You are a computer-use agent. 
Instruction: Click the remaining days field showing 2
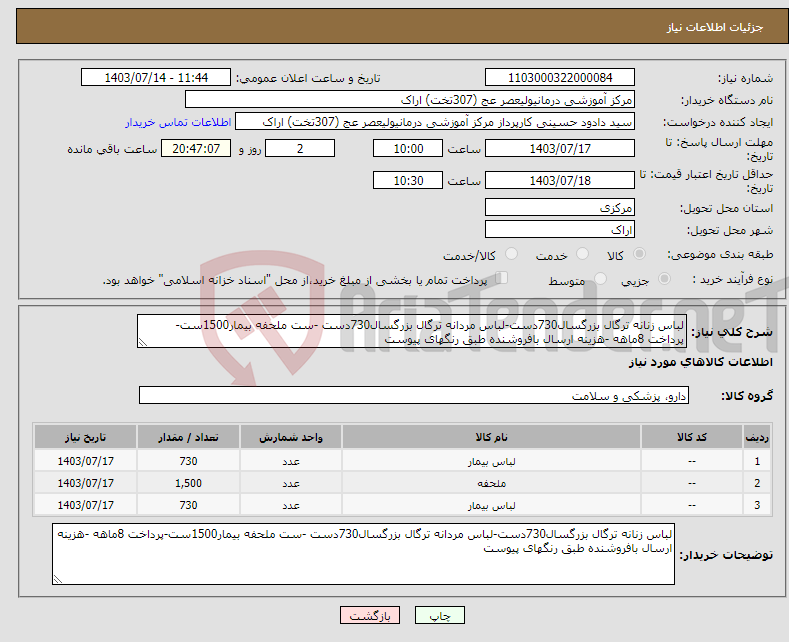pos(300,148)
